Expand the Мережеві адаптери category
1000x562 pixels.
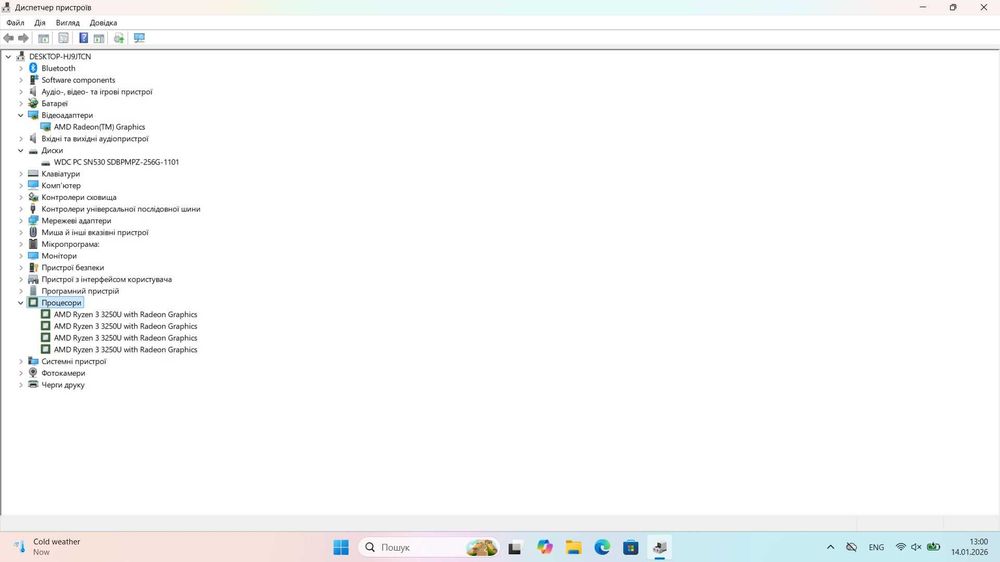20,221
